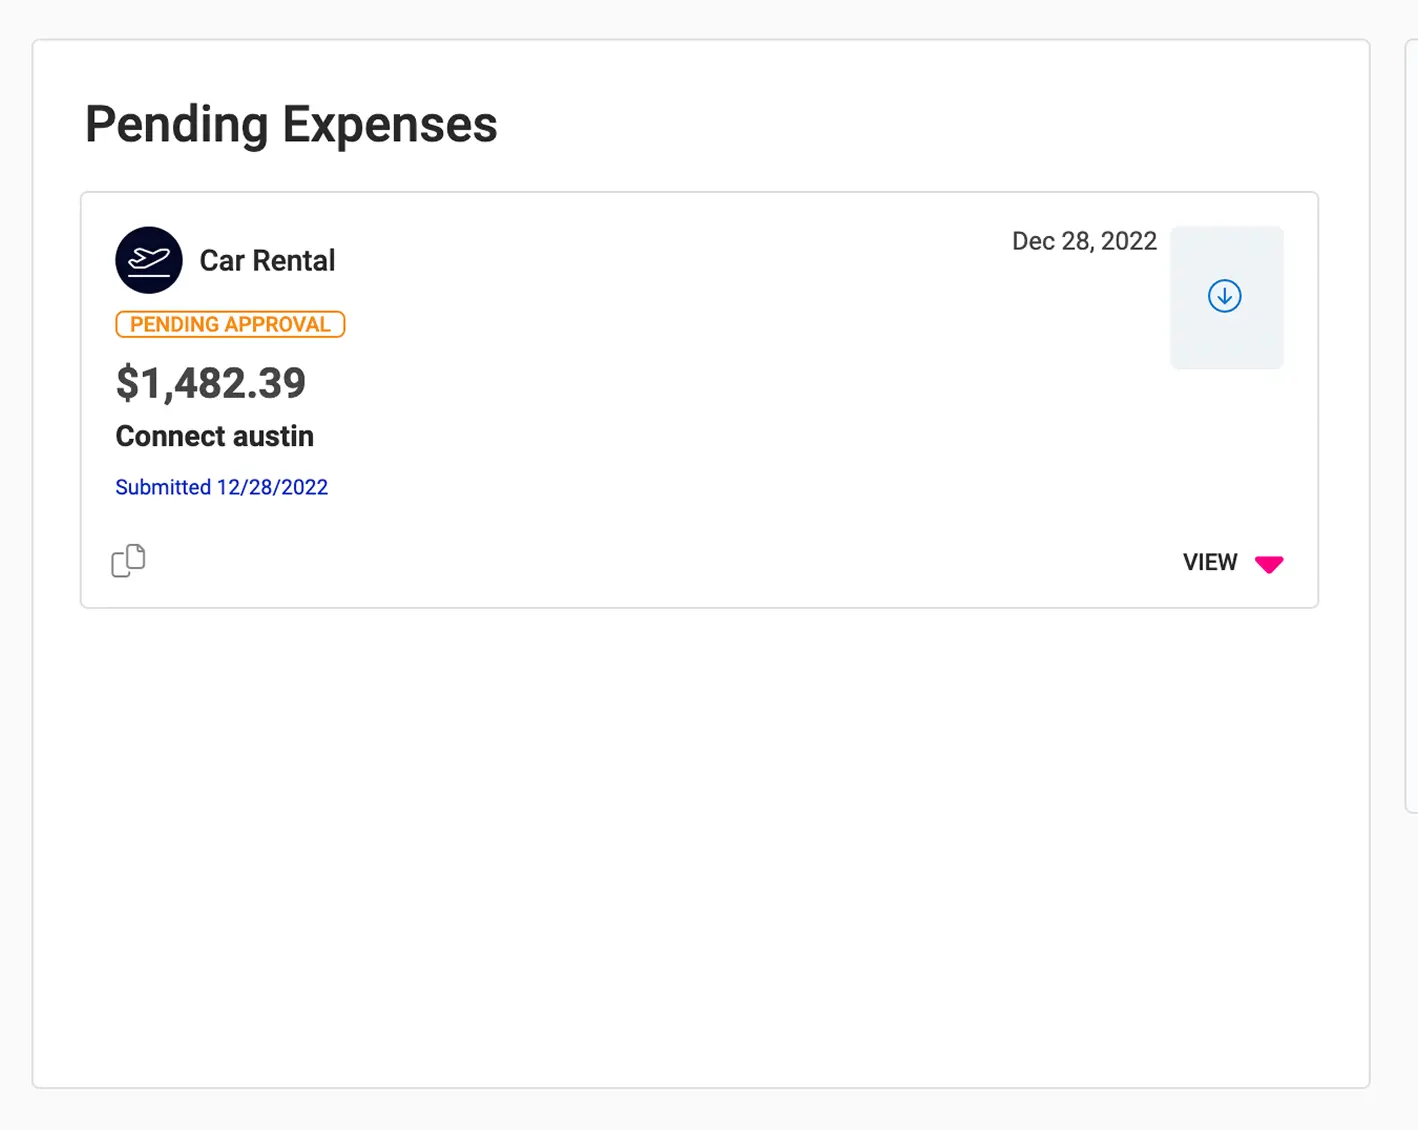Click the PENDING APPROVAL status badge

[x=229, y=324]
